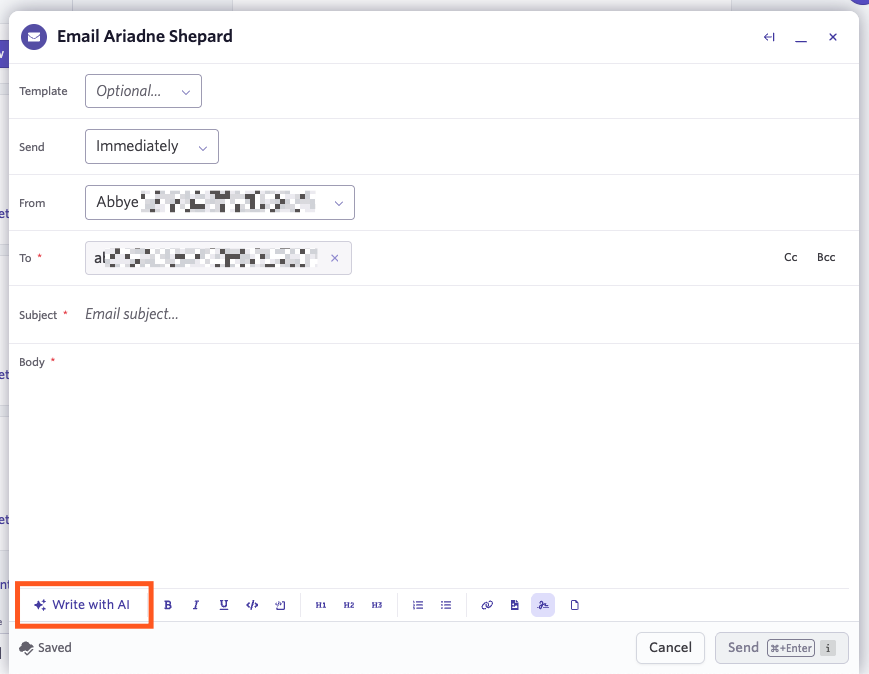Apply Heading 1 style
Viewport: 869px width, 674px height.
321,605
